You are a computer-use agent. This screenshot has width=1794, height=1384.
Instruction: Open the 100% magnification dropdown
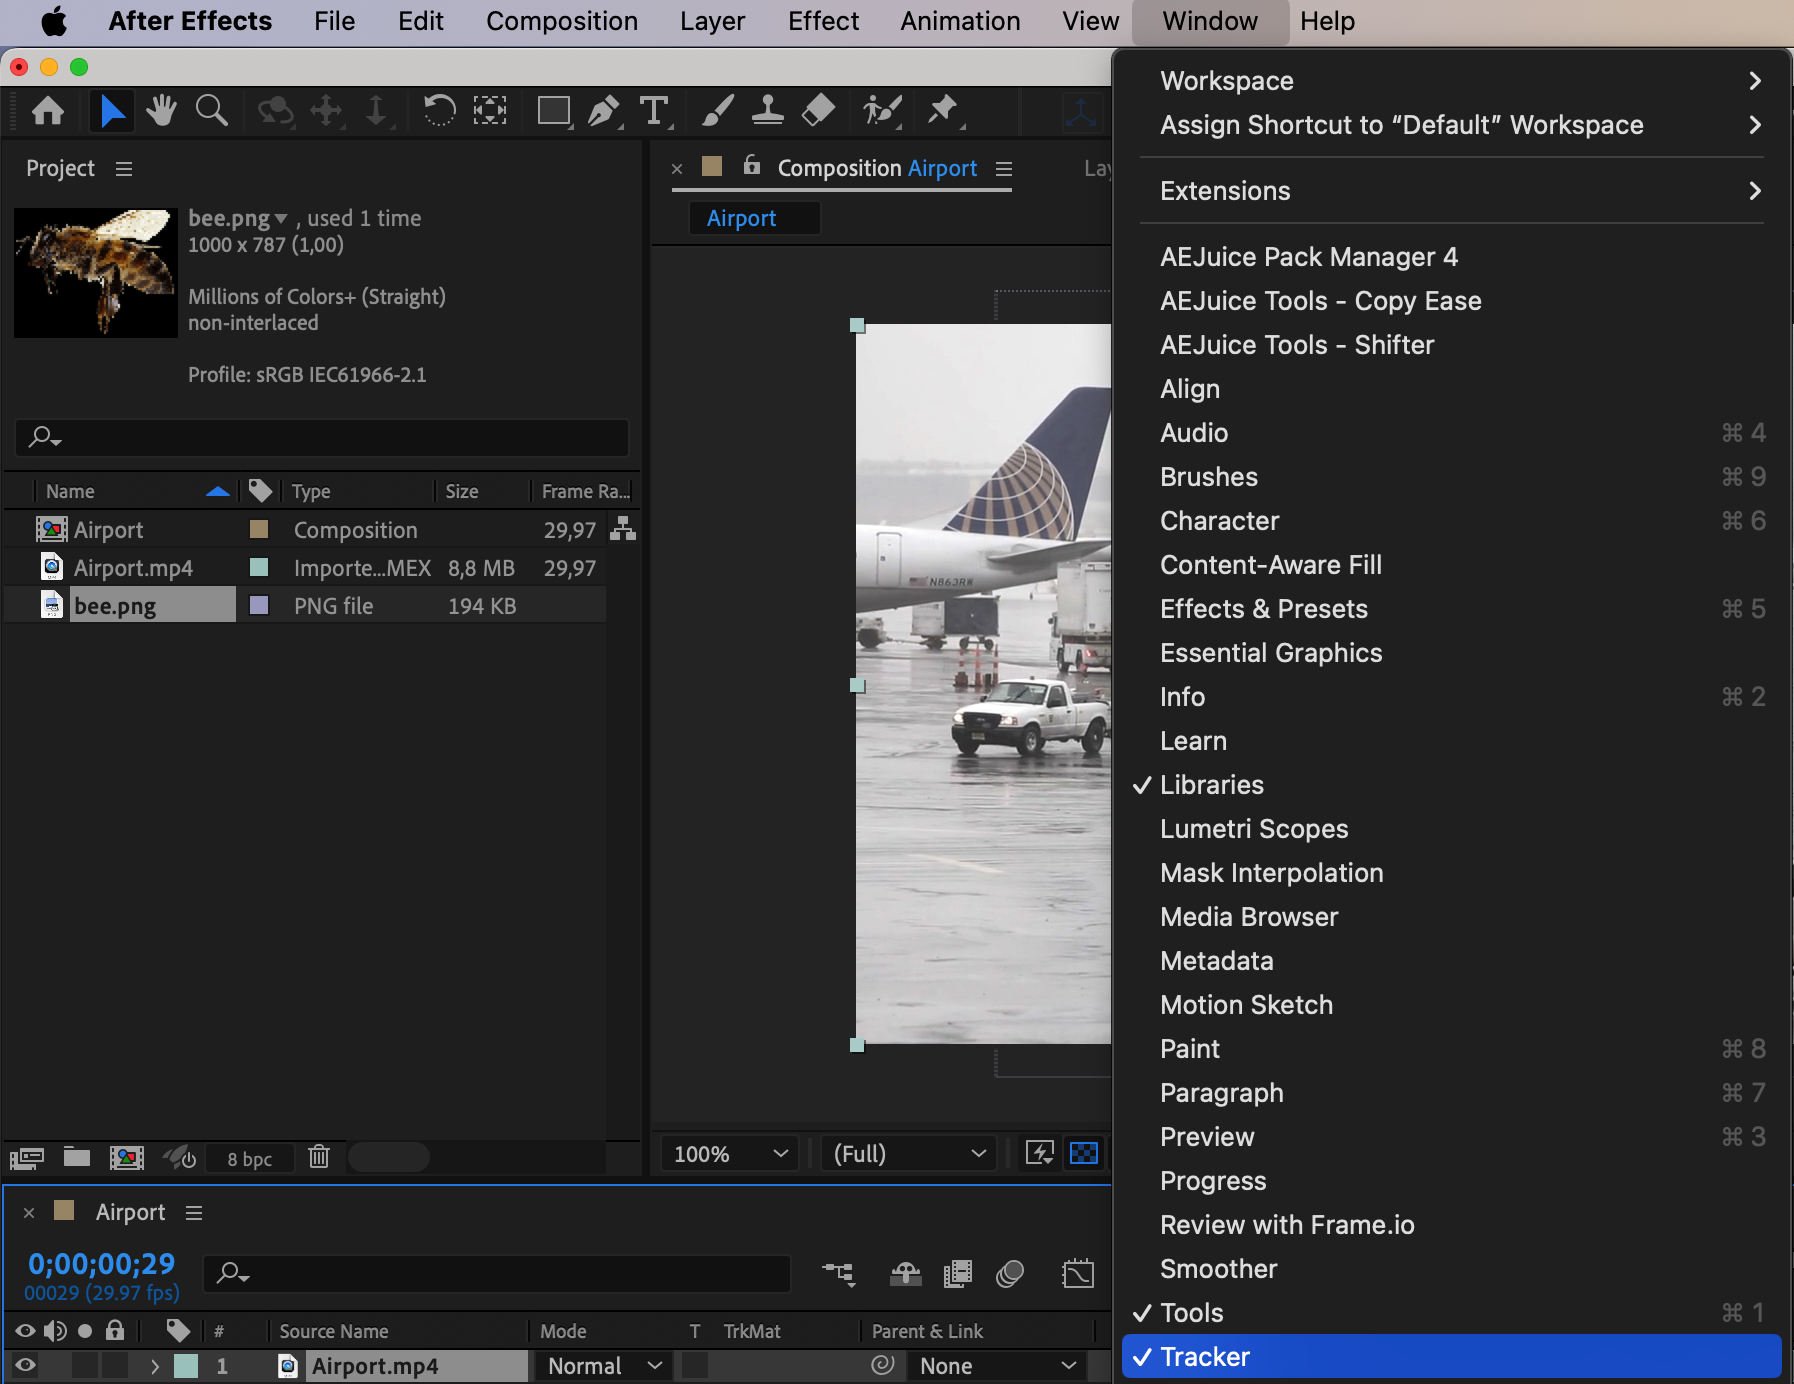pos(729,1154)
